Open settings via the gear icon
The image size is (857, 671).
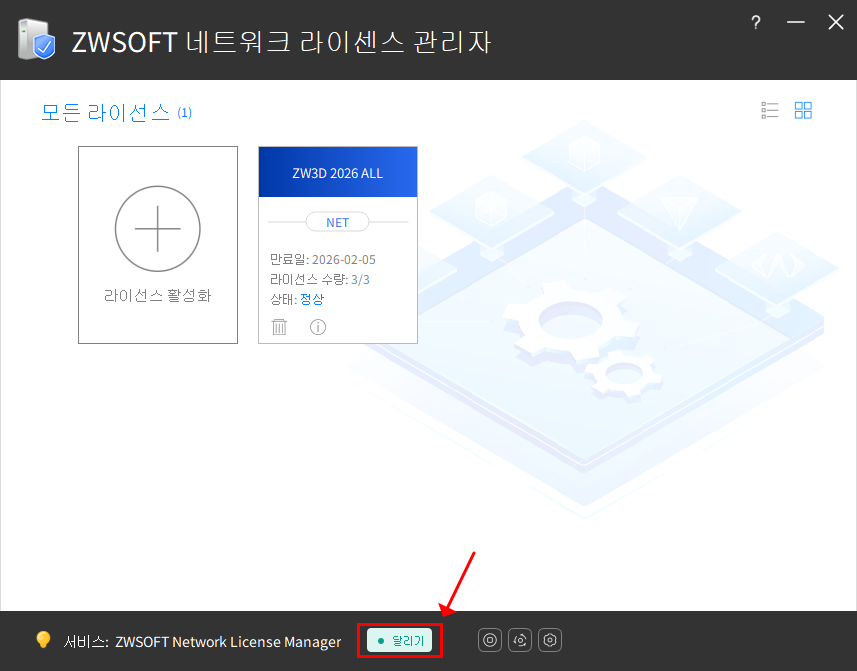tap(549, 639)
